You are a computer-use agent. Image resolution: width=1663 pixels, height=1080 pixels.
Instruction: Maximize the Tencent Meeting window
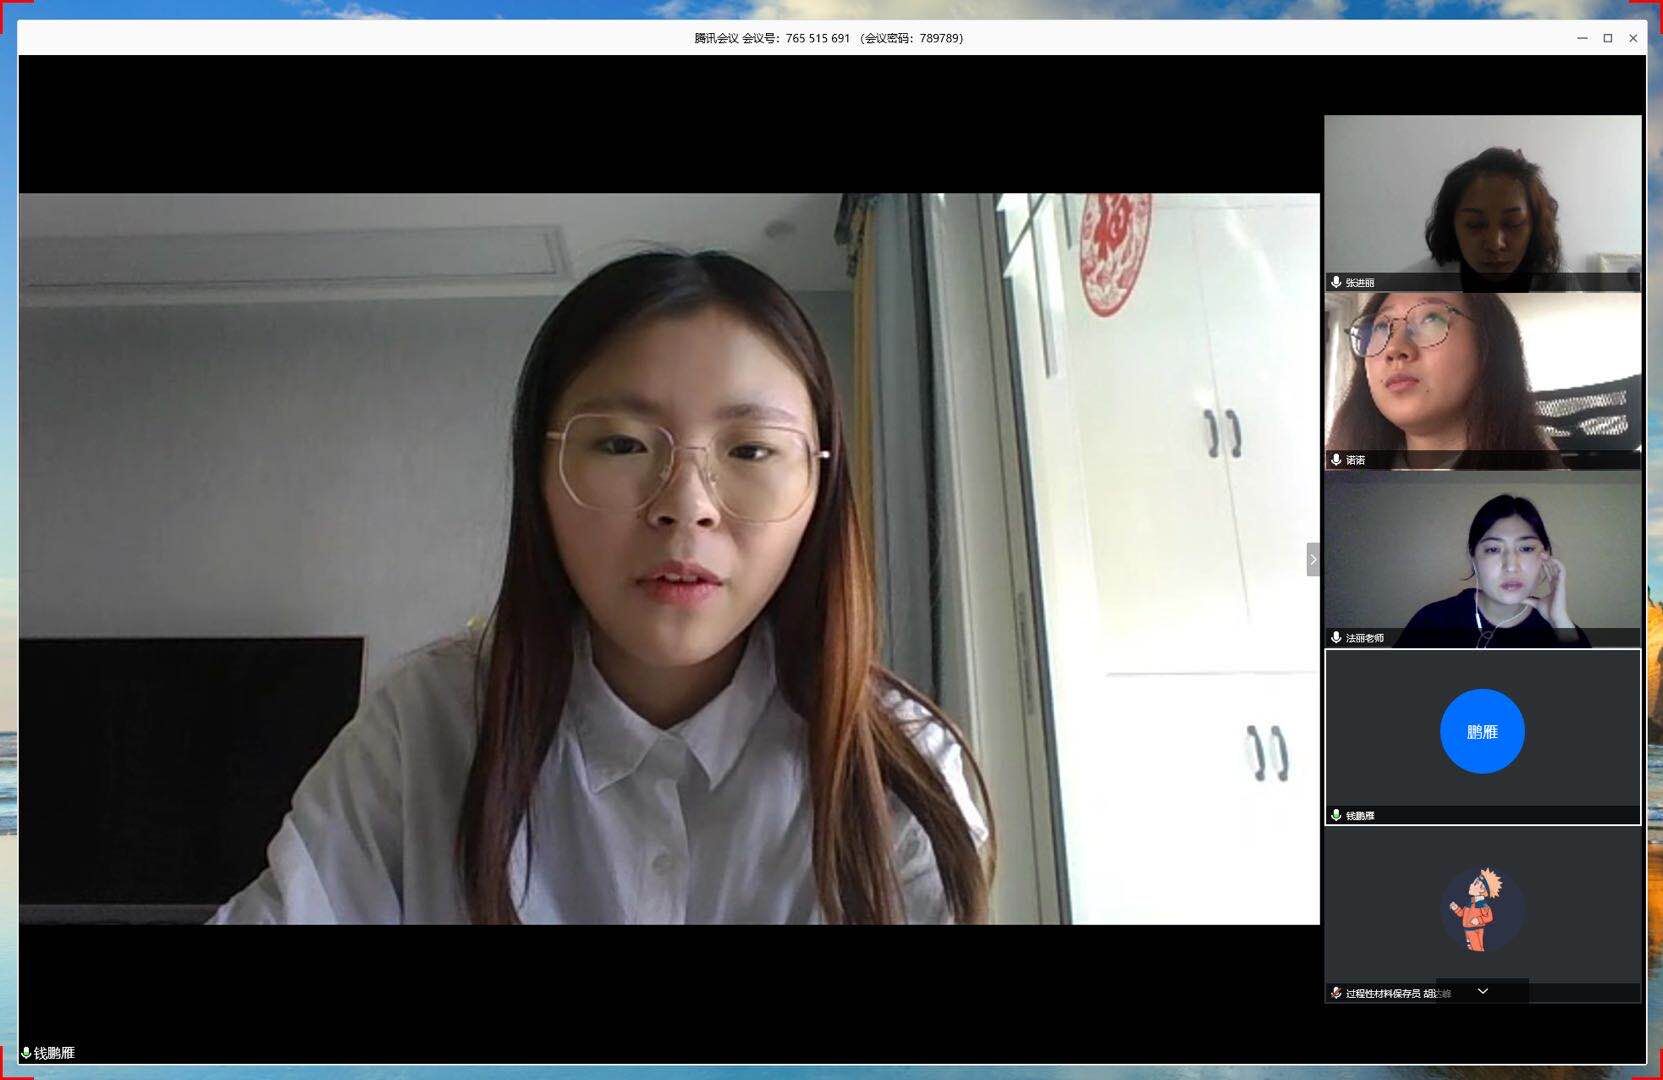pyautogui.click(x=1608, y=38)
